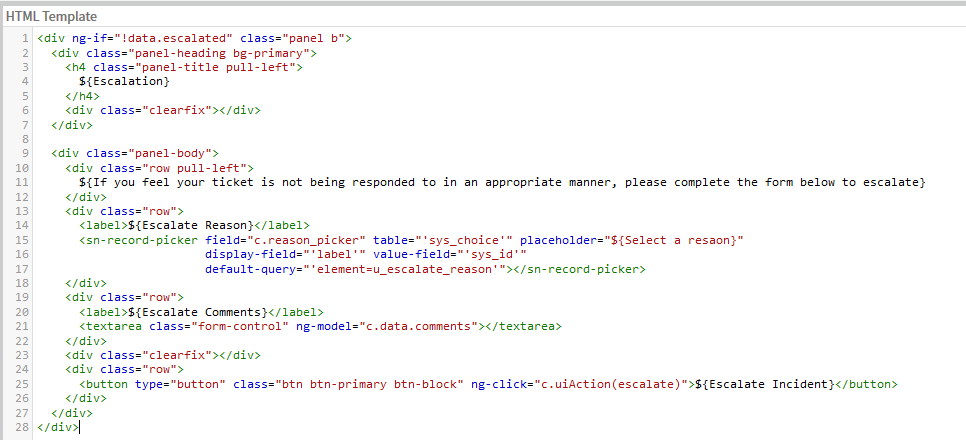966x440 pixels.
Task: Click gutter line number 17
Action: [x=22, y=269]
